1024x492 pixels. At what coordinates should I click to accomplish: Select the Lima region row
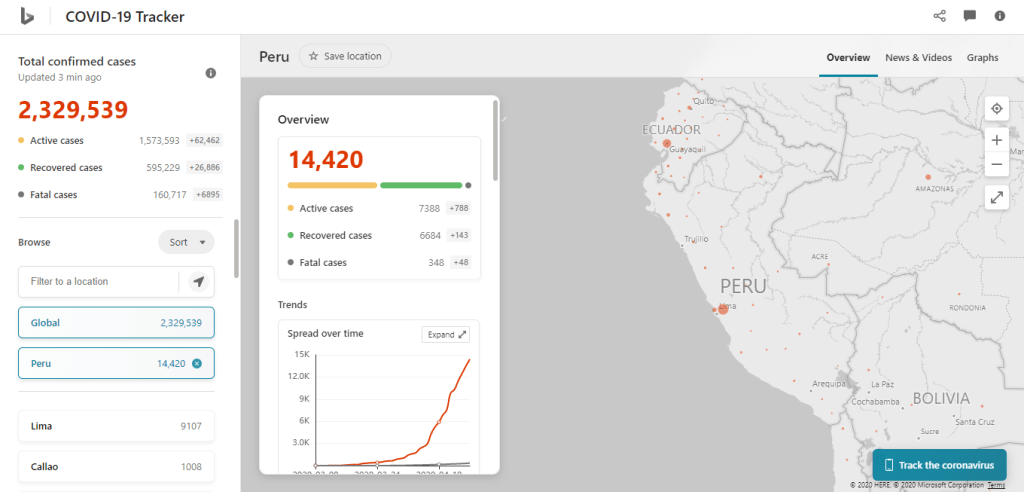tap(116, 426)
